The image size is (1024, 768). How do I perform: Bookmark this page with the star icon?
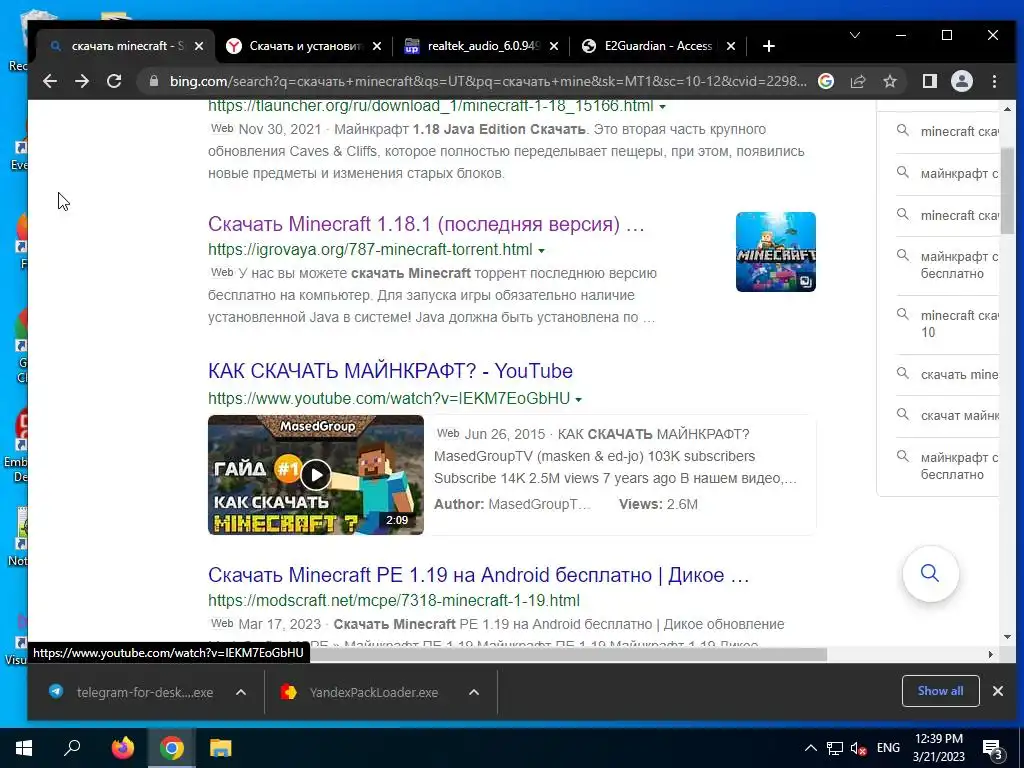[x=889, y=81]
